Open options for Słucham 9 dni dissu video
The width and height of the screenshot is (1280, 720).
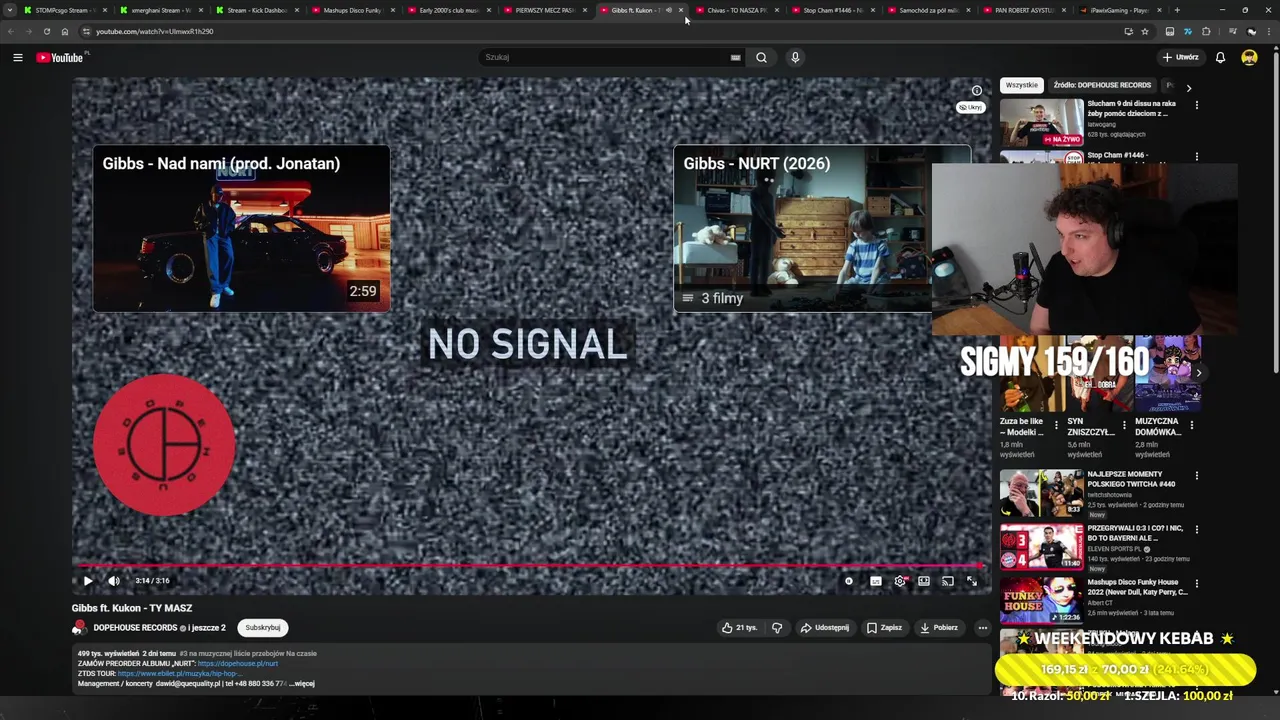point(1196,105)
